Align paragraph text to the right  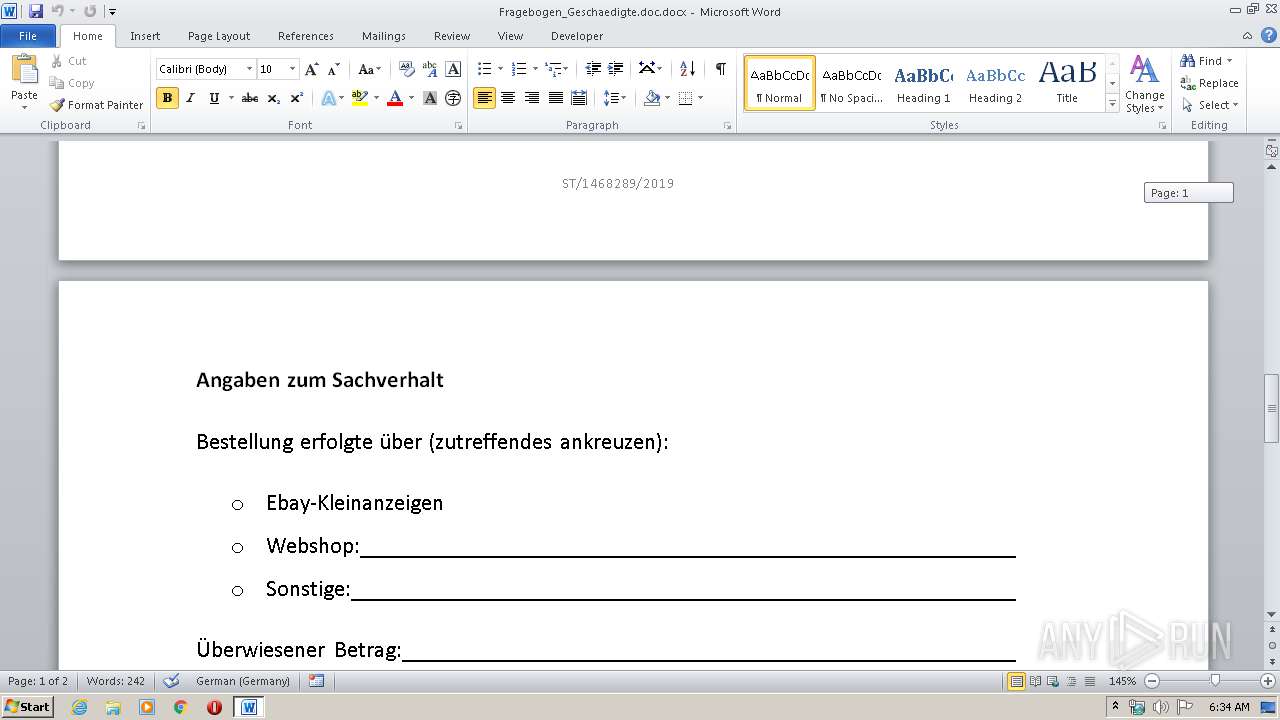[532, 98]
